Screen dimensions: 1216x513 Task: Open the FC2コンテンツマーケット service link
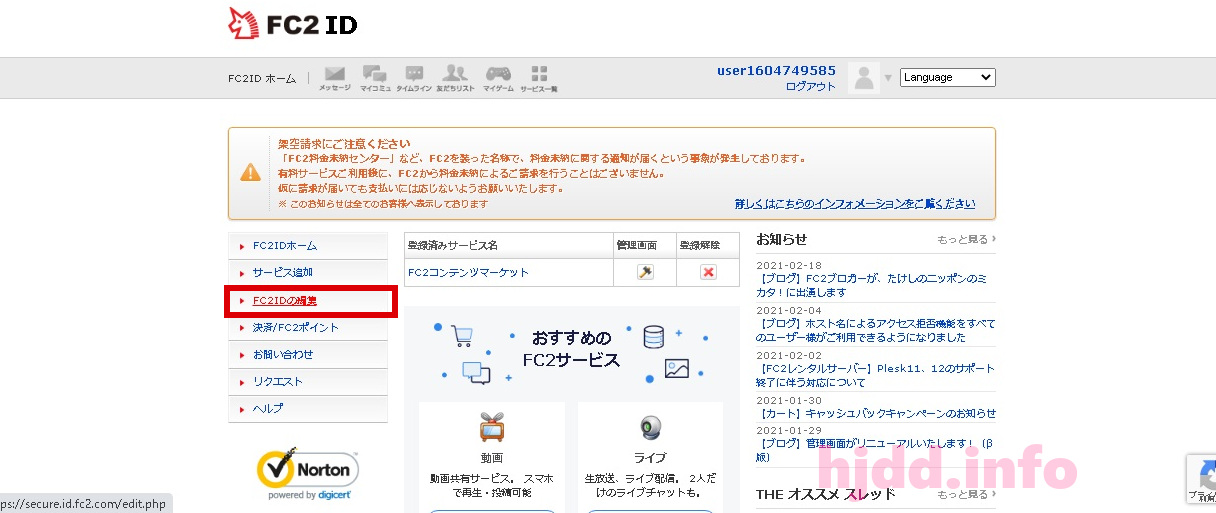tap(468, 272)
